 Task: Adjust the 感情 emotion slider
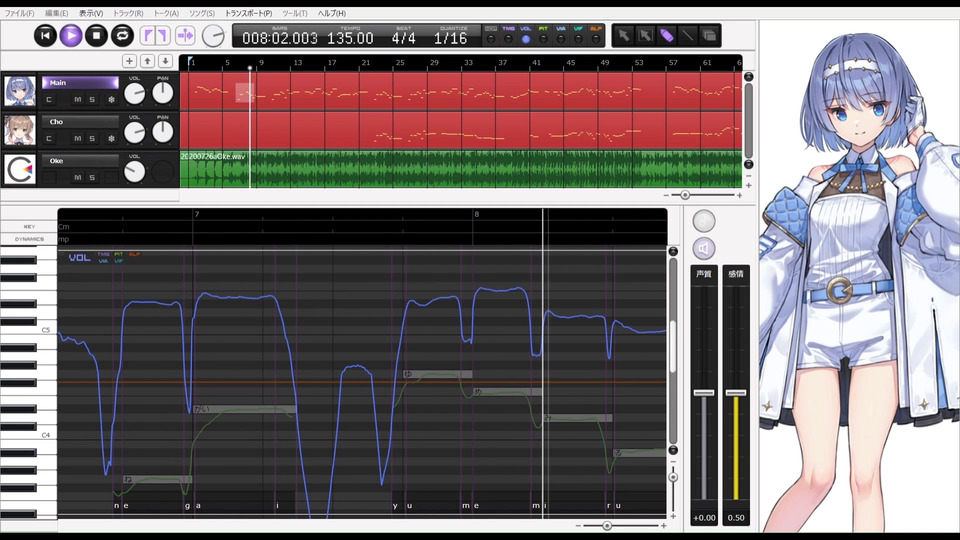[736, 392]
